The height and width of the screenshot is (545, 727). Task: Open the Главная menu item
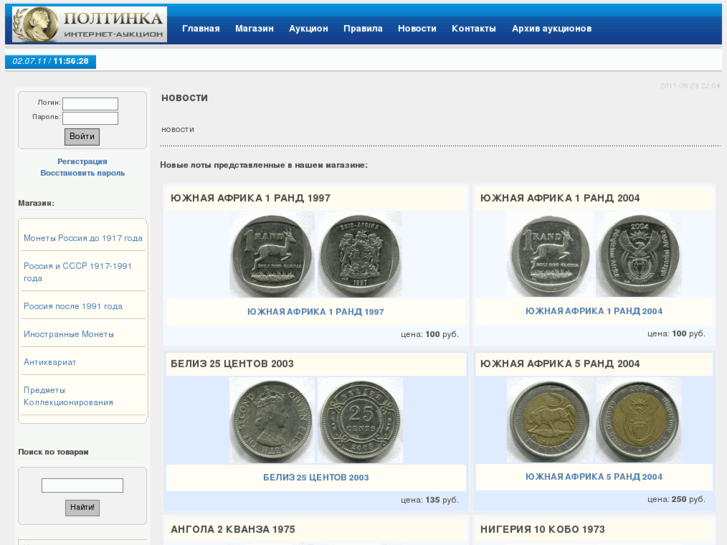(x=201, y=29)
